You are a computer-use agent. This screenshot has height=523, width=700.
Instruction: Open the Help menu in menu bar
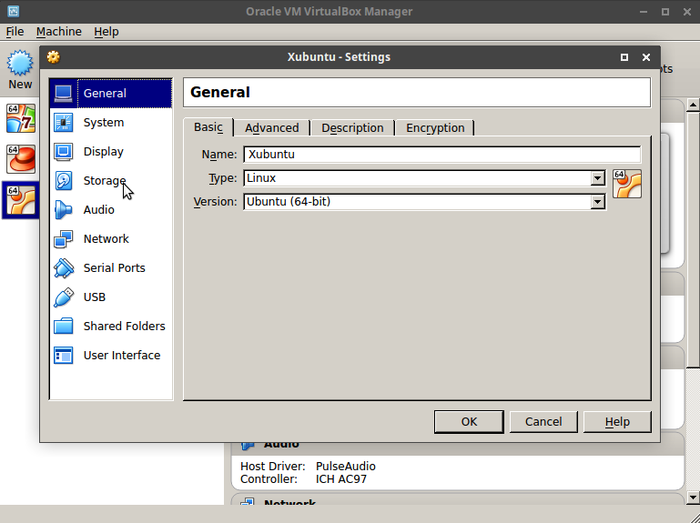pos(106,32)
